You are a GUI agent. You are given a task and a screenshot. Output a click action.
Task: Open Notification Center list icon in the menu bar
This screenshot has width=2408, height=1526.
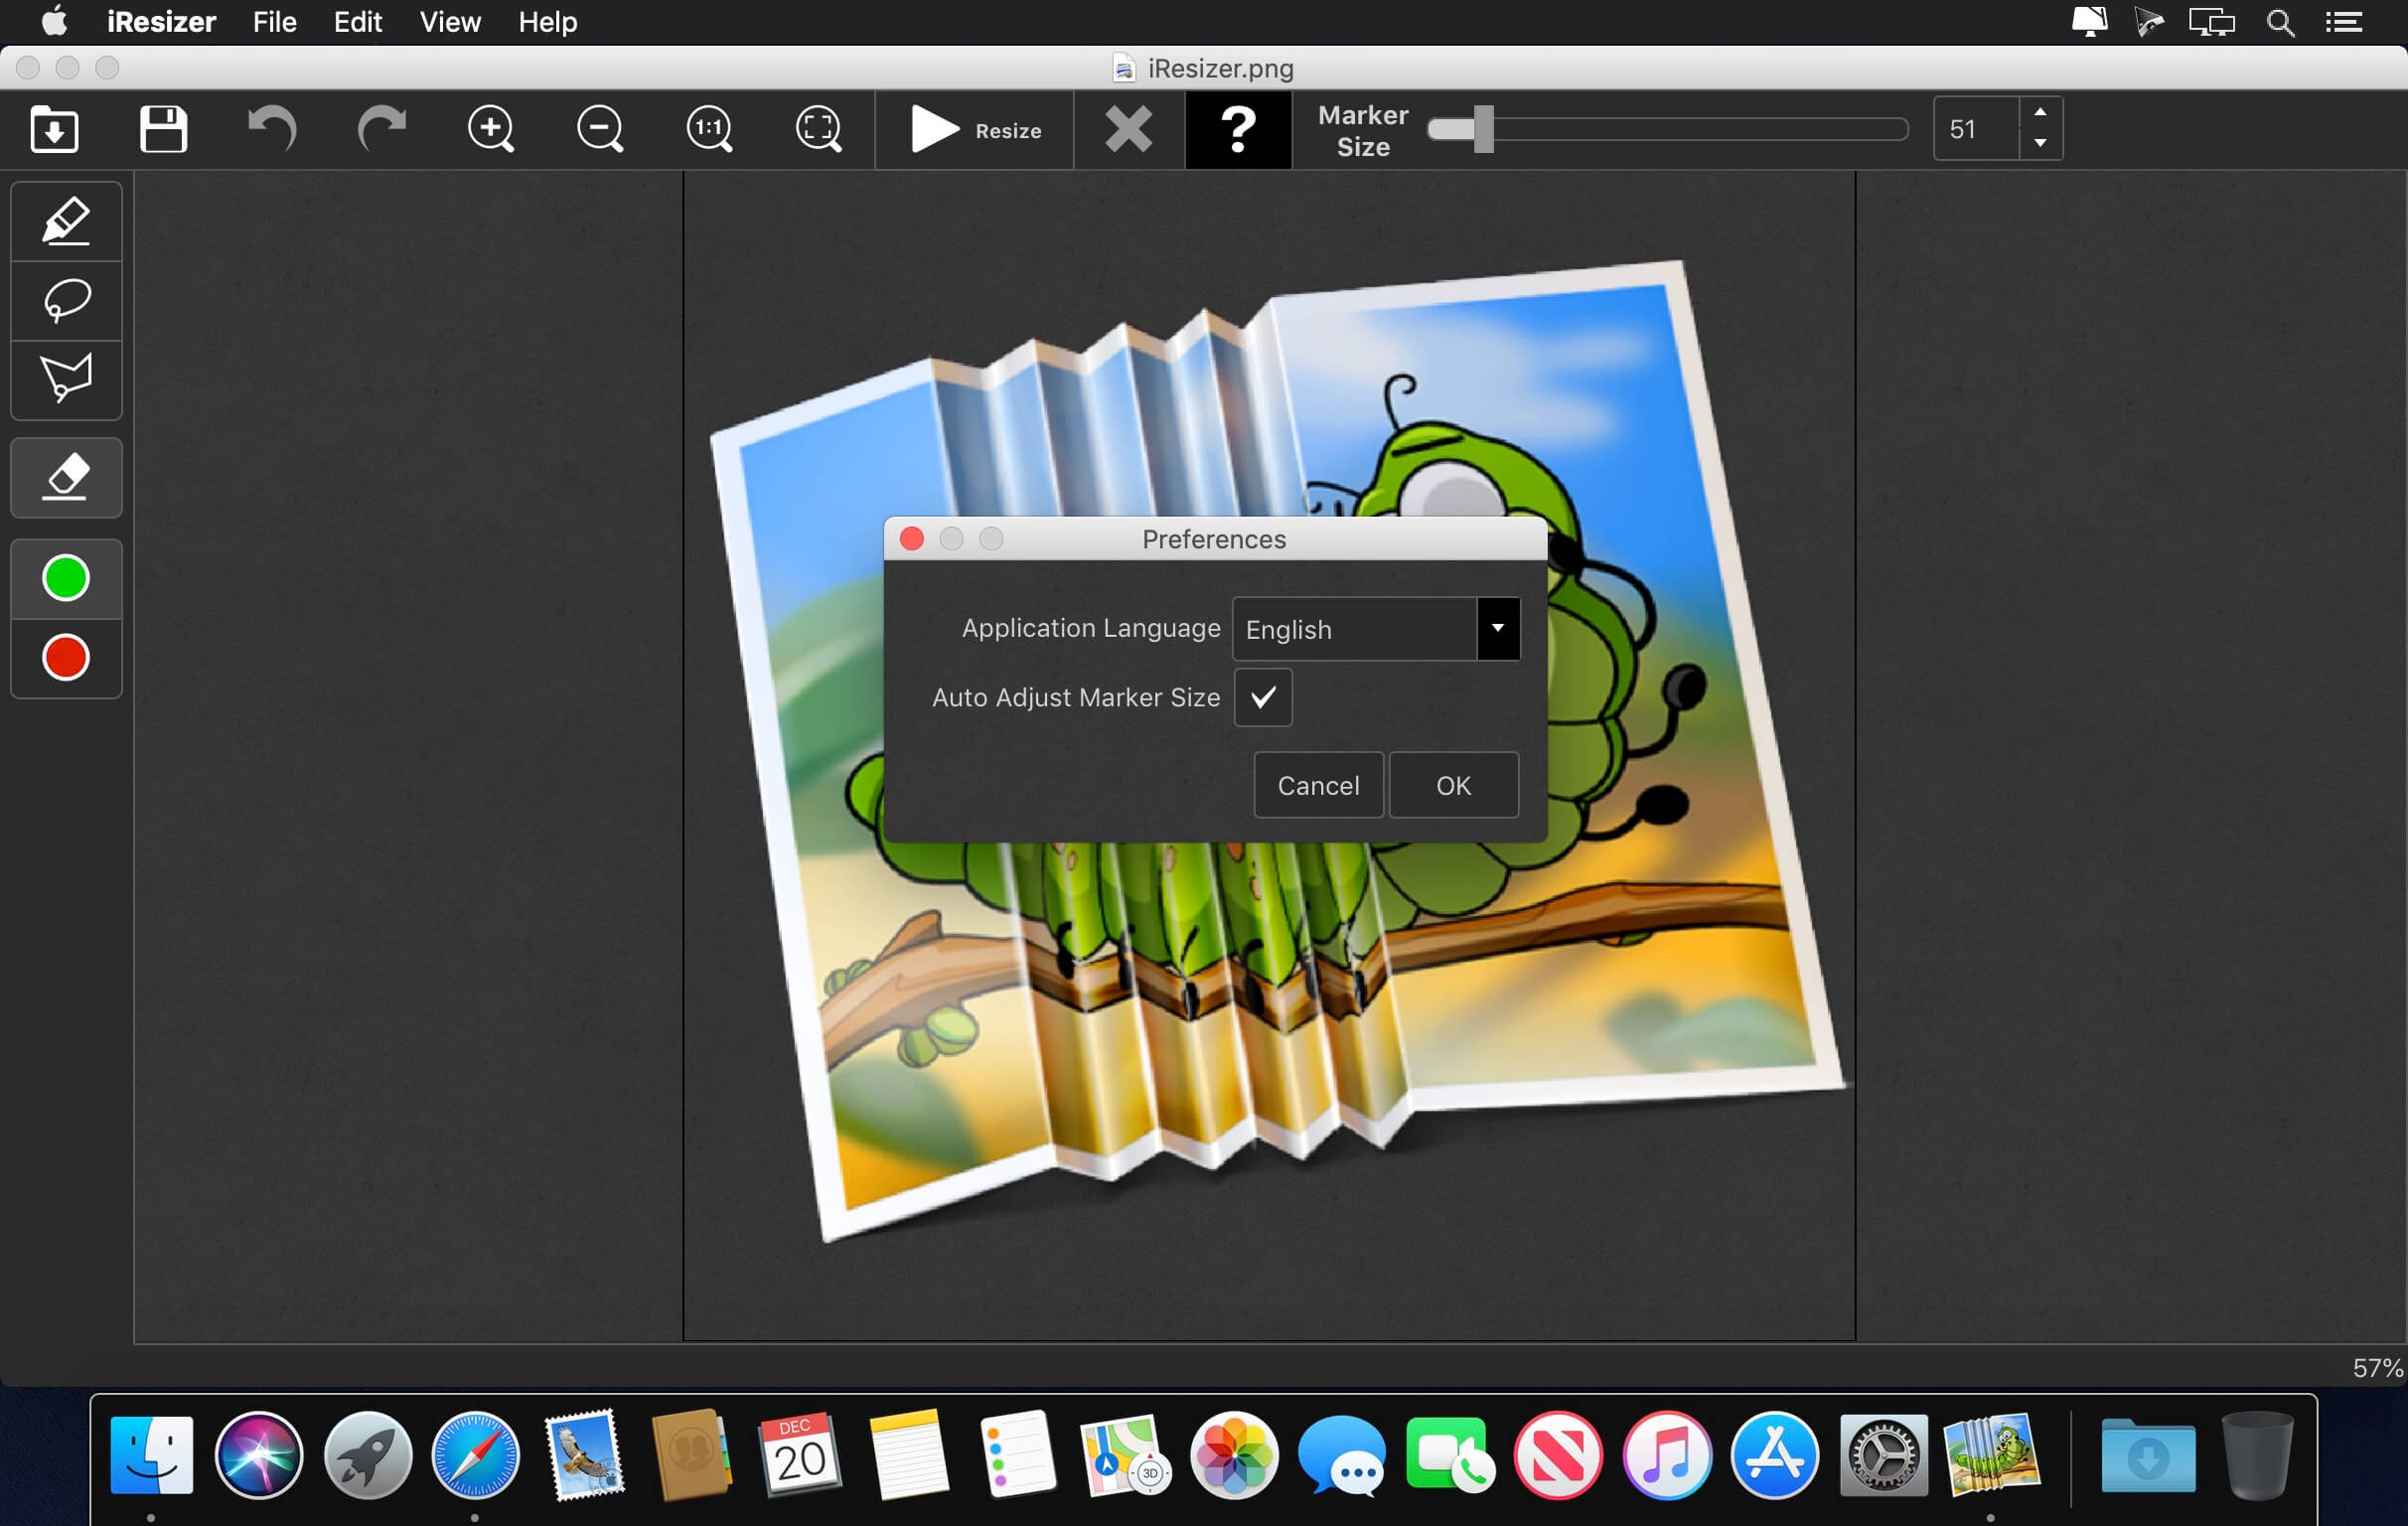tap(2344, 22)
